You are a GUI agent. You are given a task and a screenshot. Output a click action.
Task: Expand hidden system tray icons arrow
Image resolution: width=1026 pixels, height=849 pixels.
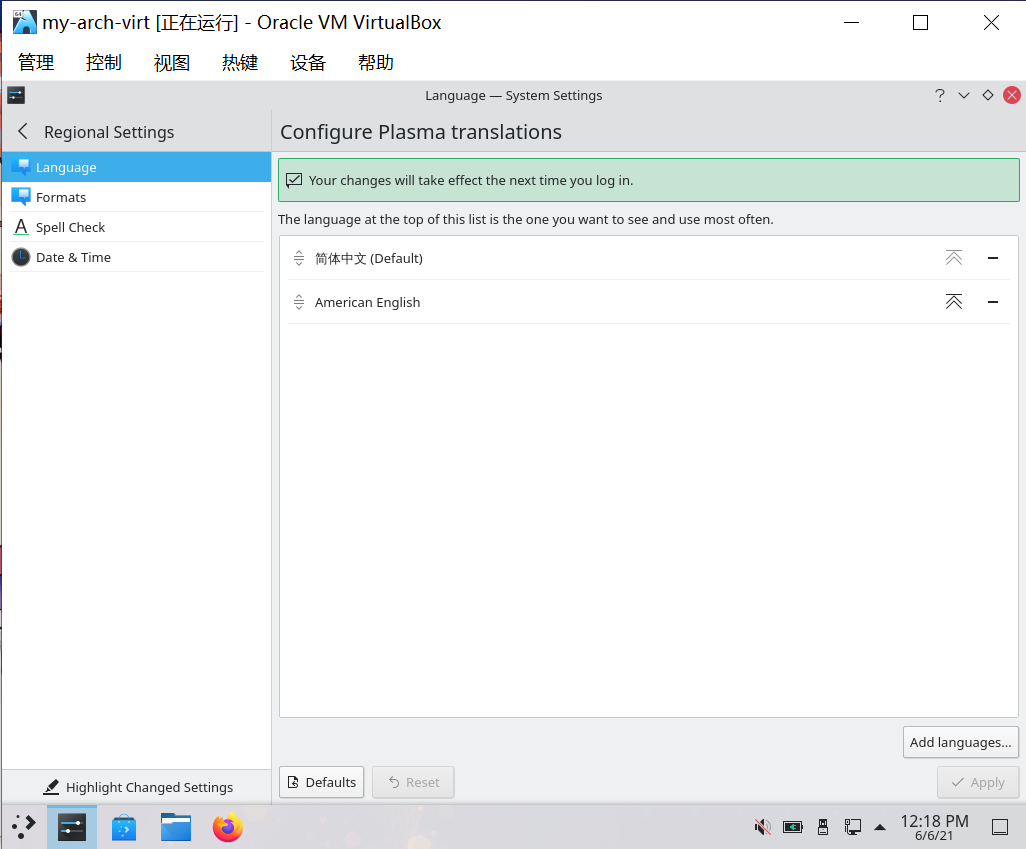[x=880, y=827]
